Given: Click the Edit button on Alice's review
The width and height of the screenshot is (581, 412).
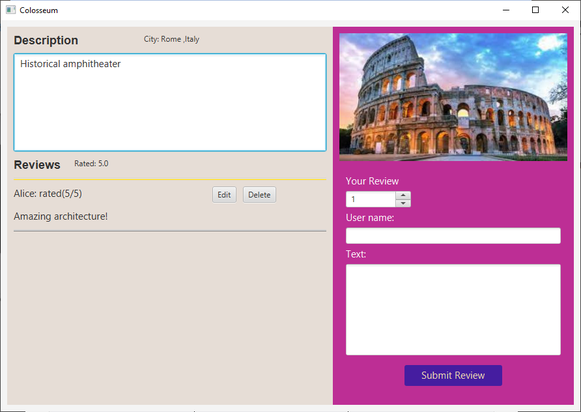Looking at the screenshot, I should (x=224, y=195).
